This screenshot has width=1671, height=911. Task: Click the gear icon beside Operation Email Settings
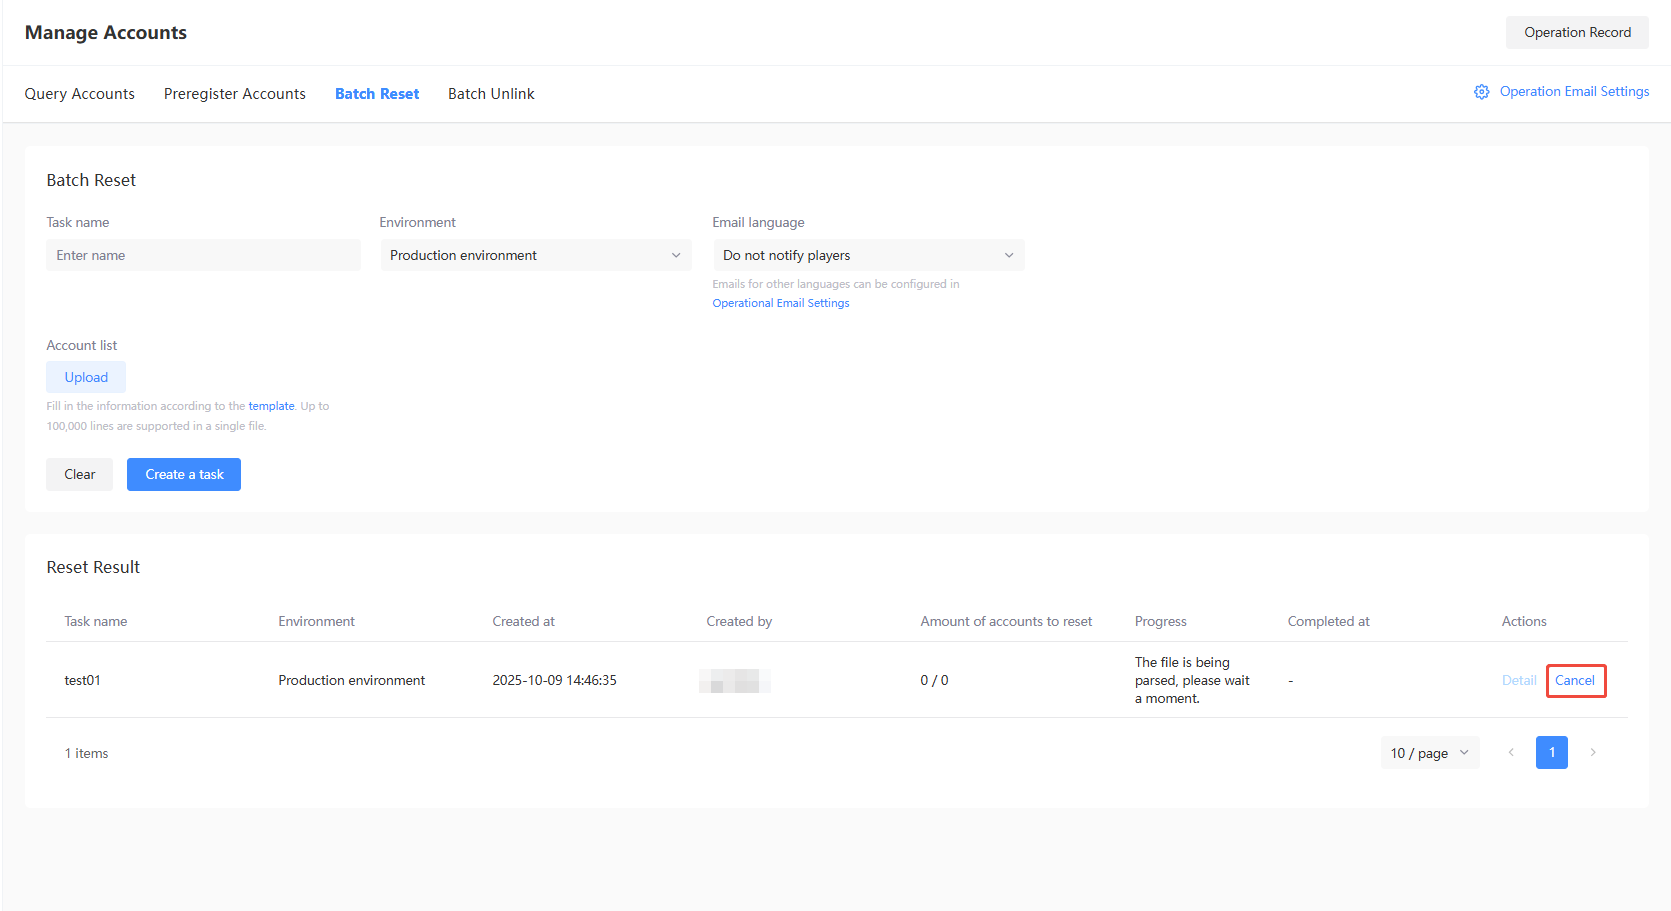tap(1481, 92)
